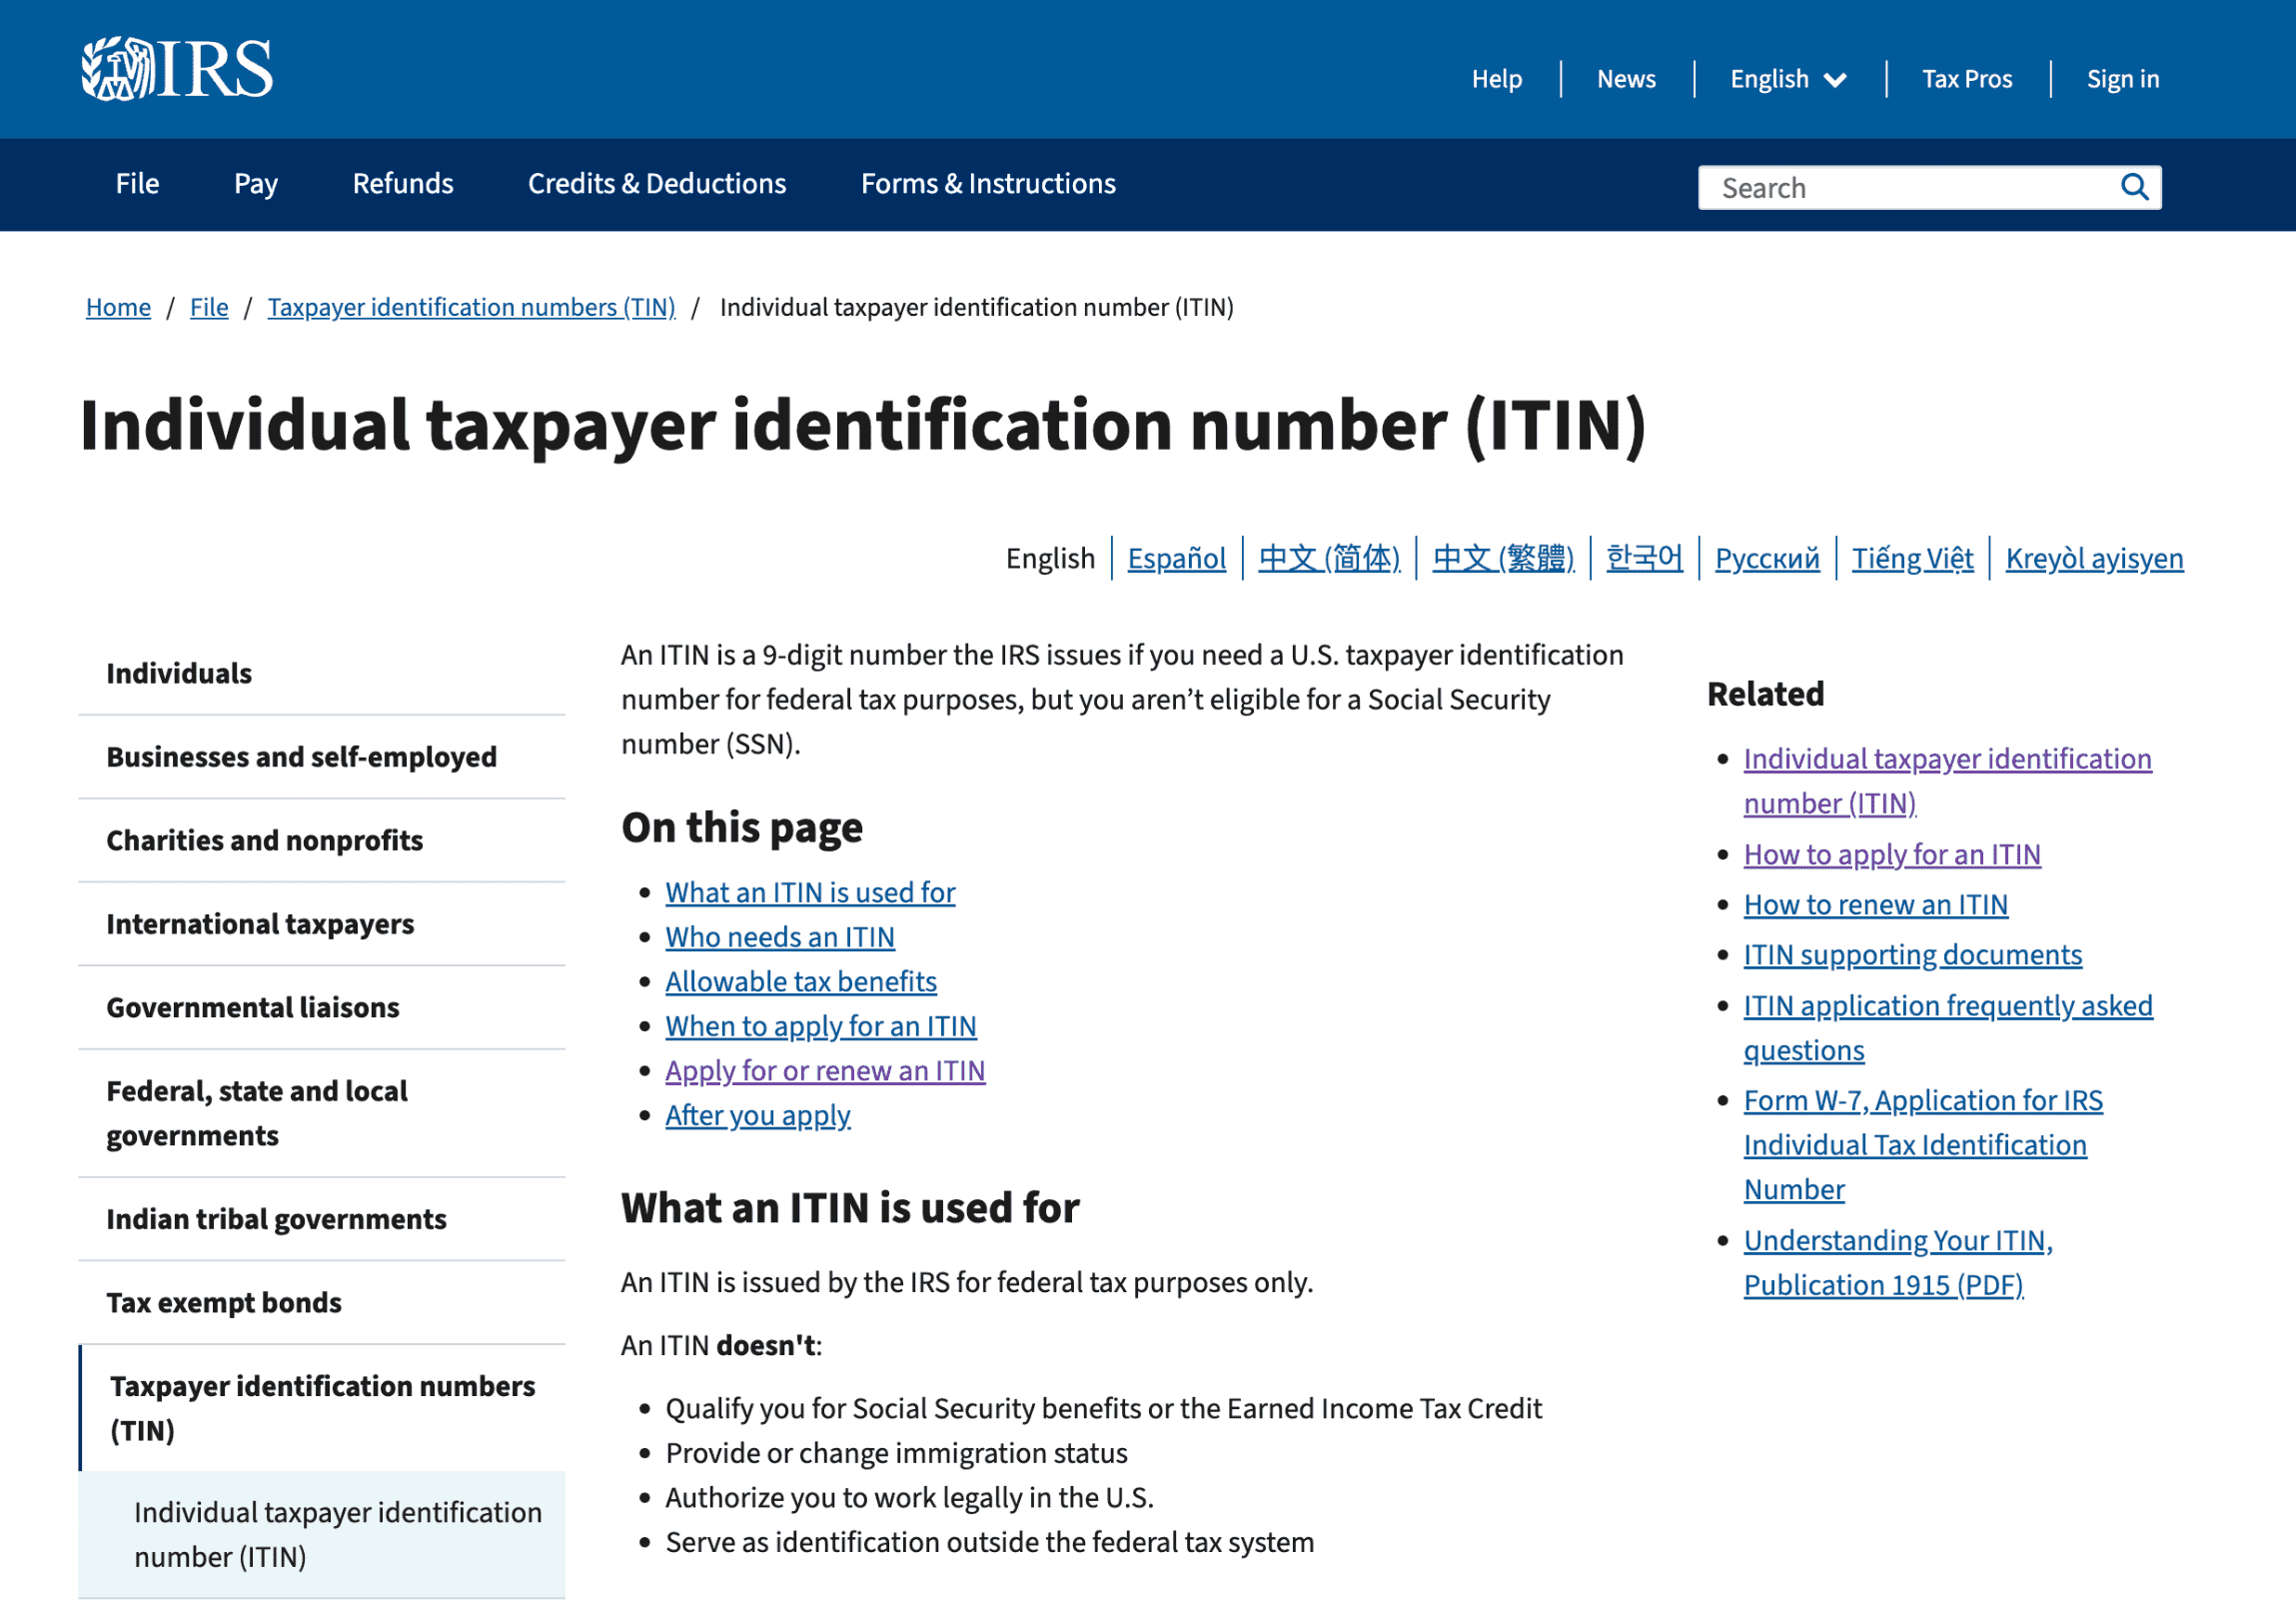This screenshot has width=2296, height=1609.
Task: Open the Refunds menu
Action: 402,184
